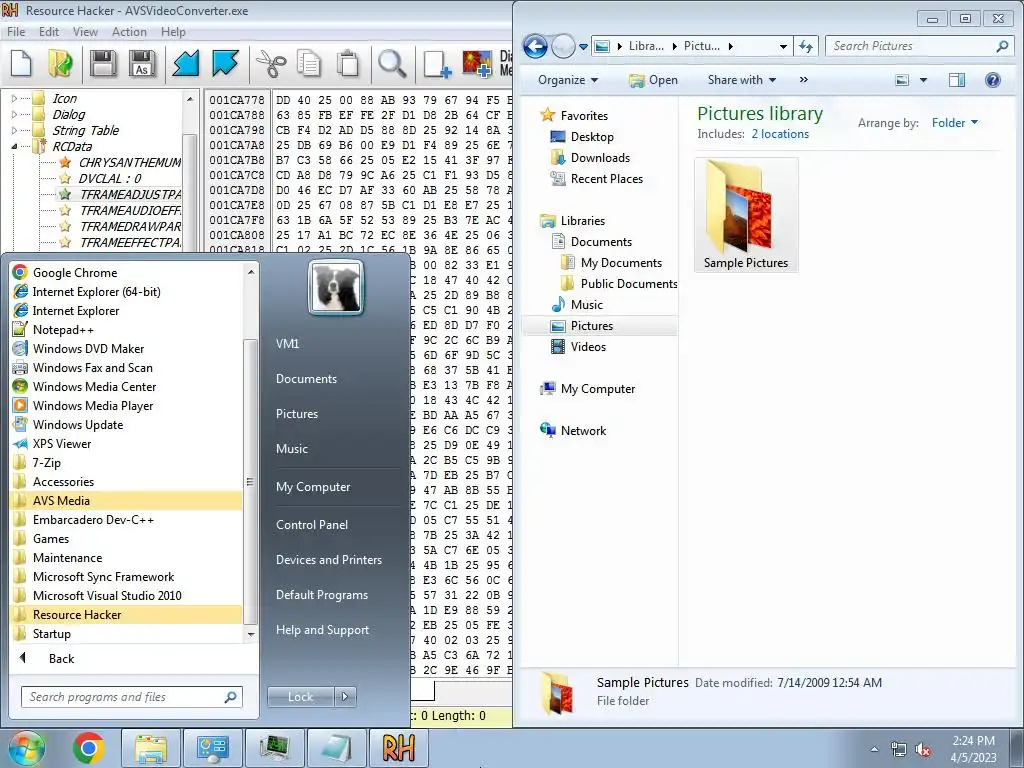Expand the Icon node in resource tree
This screenshot has width=1024, height=768.
coord(14,98)
